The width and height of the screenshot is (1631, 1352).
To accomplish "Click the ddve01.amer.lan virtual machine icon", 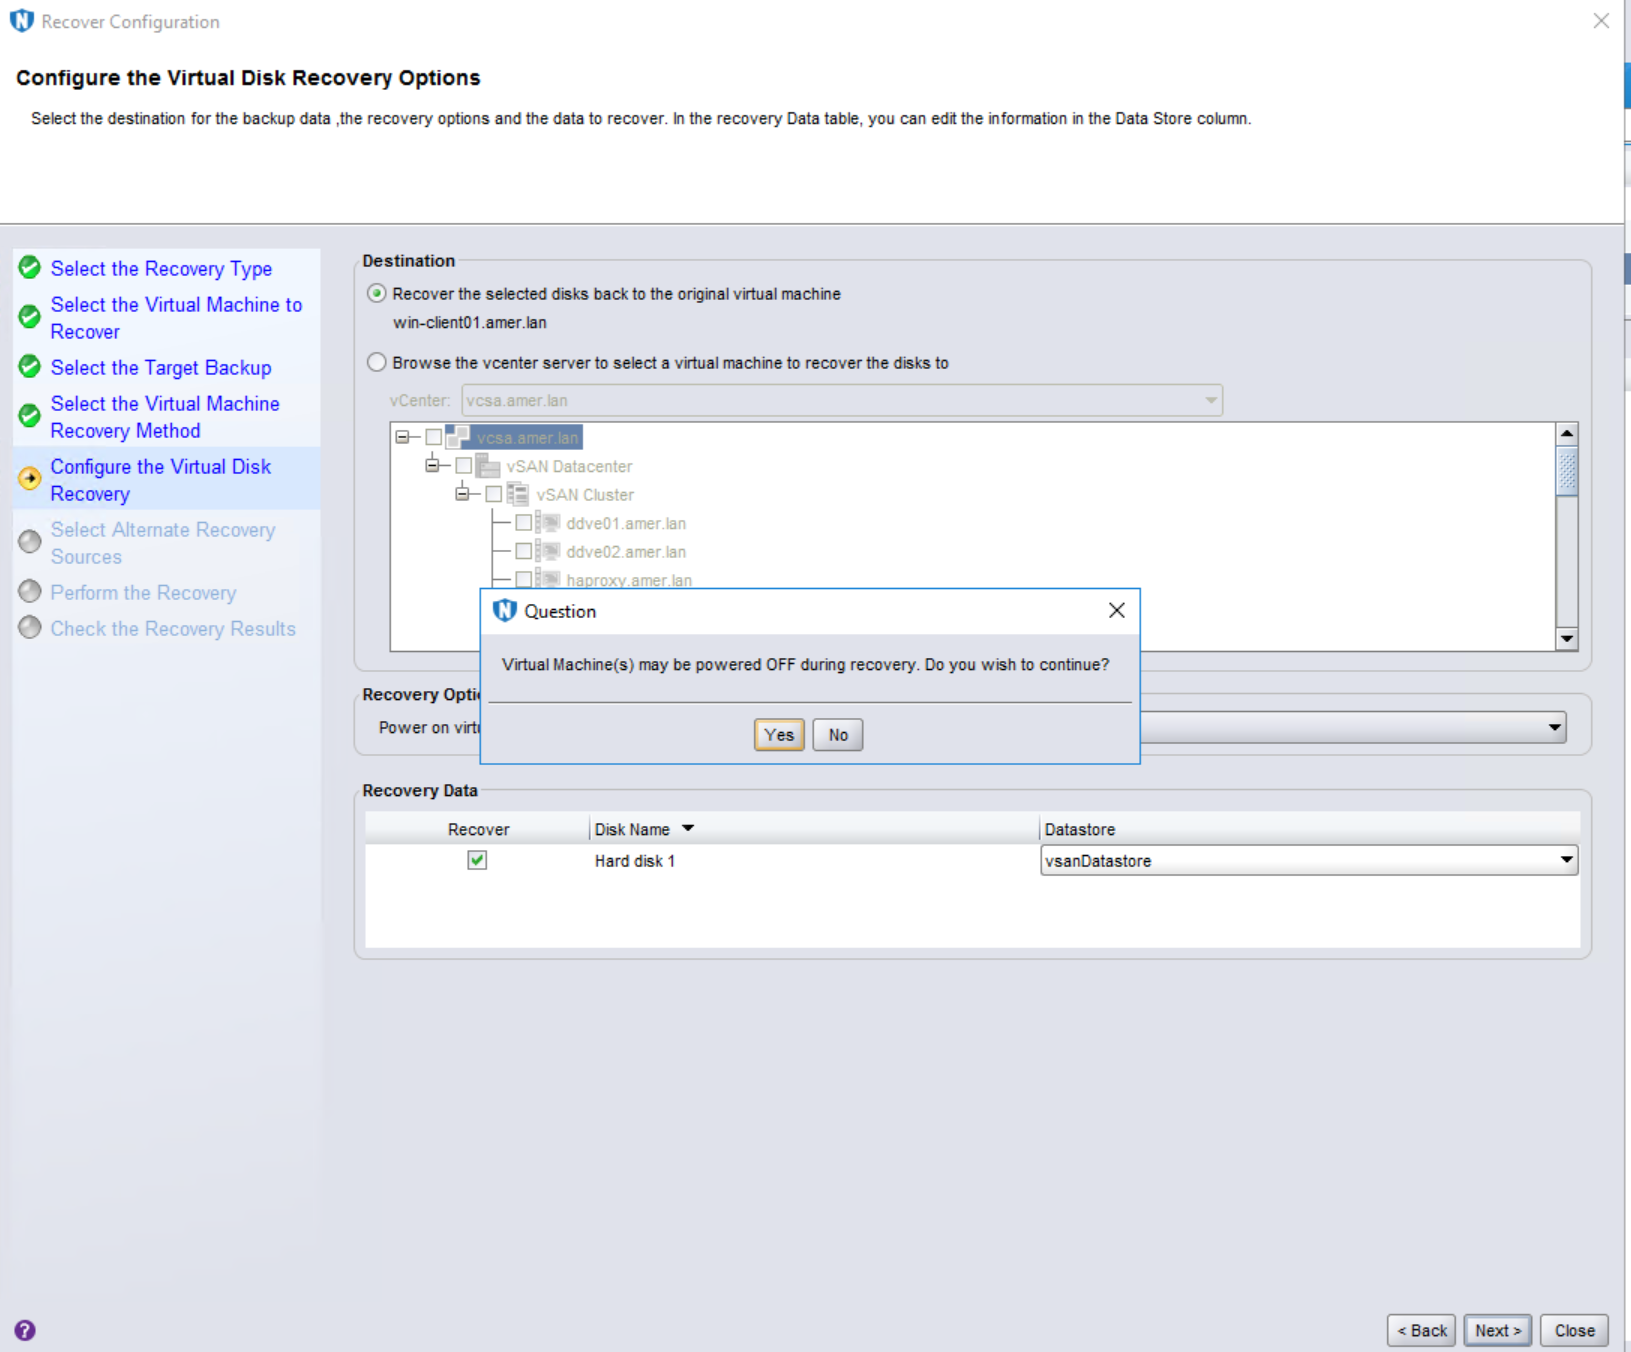I will [x=548, y=522].
